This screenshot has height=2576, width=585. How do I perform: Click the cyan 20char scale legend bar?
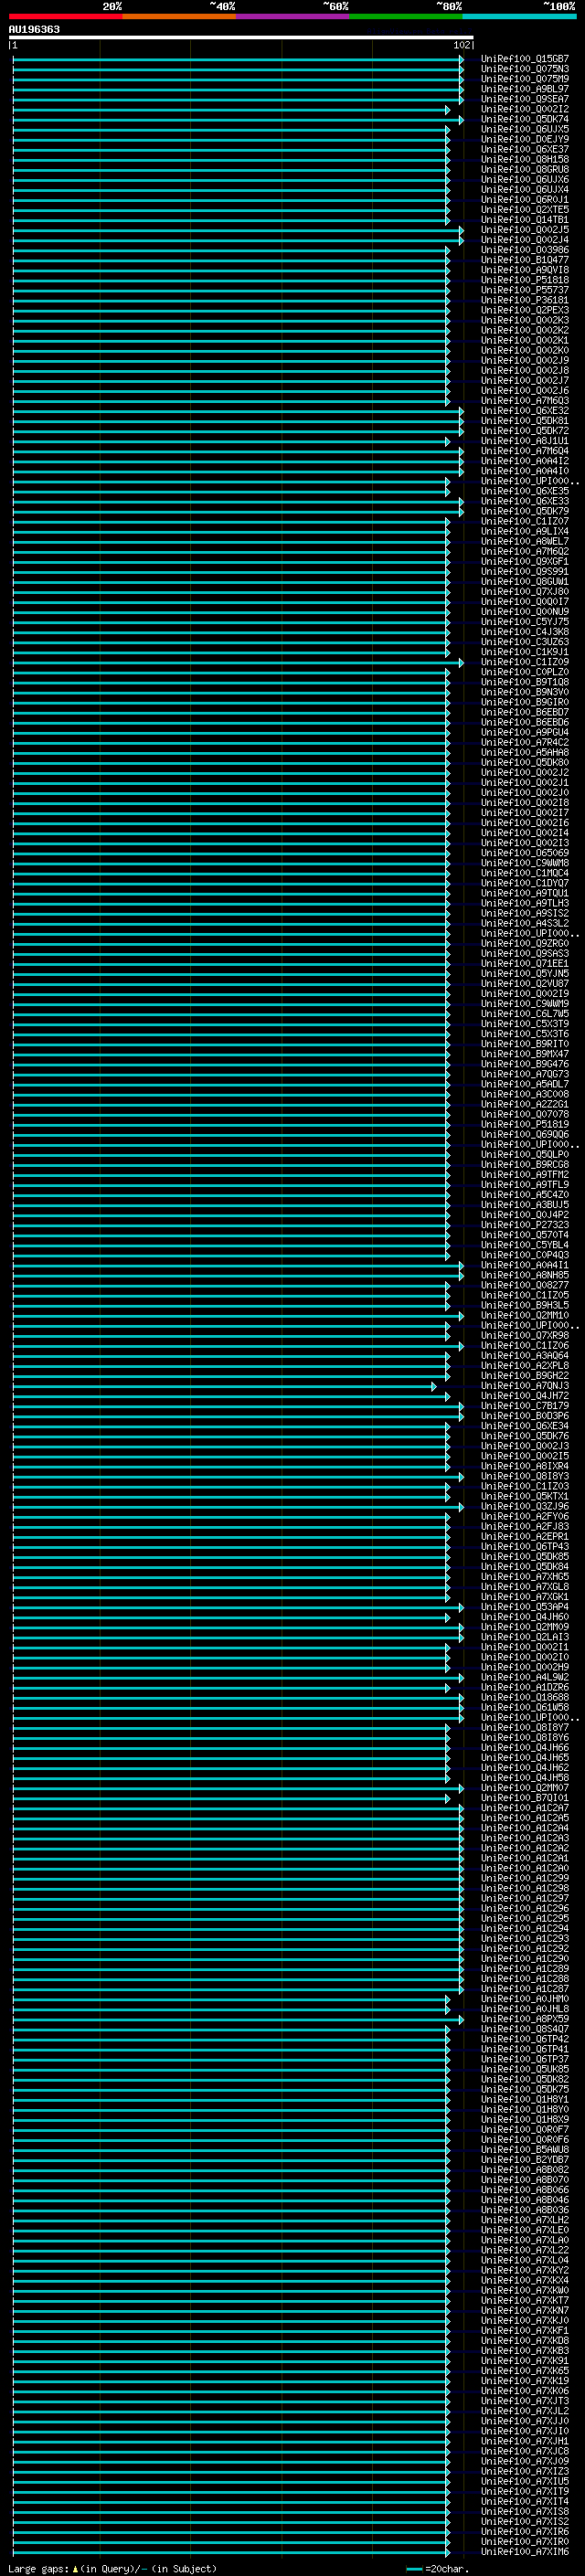coord(414,2569)
